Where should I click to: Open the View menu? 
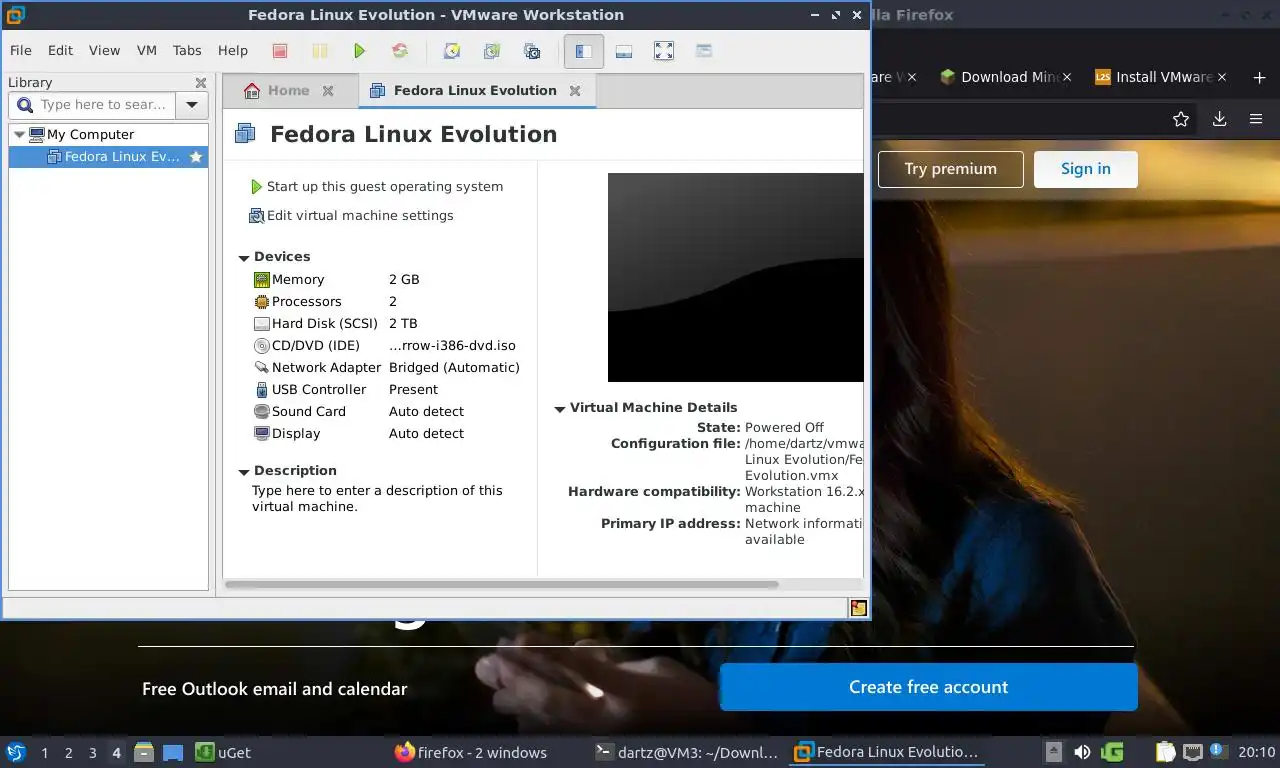coord(104,50)
